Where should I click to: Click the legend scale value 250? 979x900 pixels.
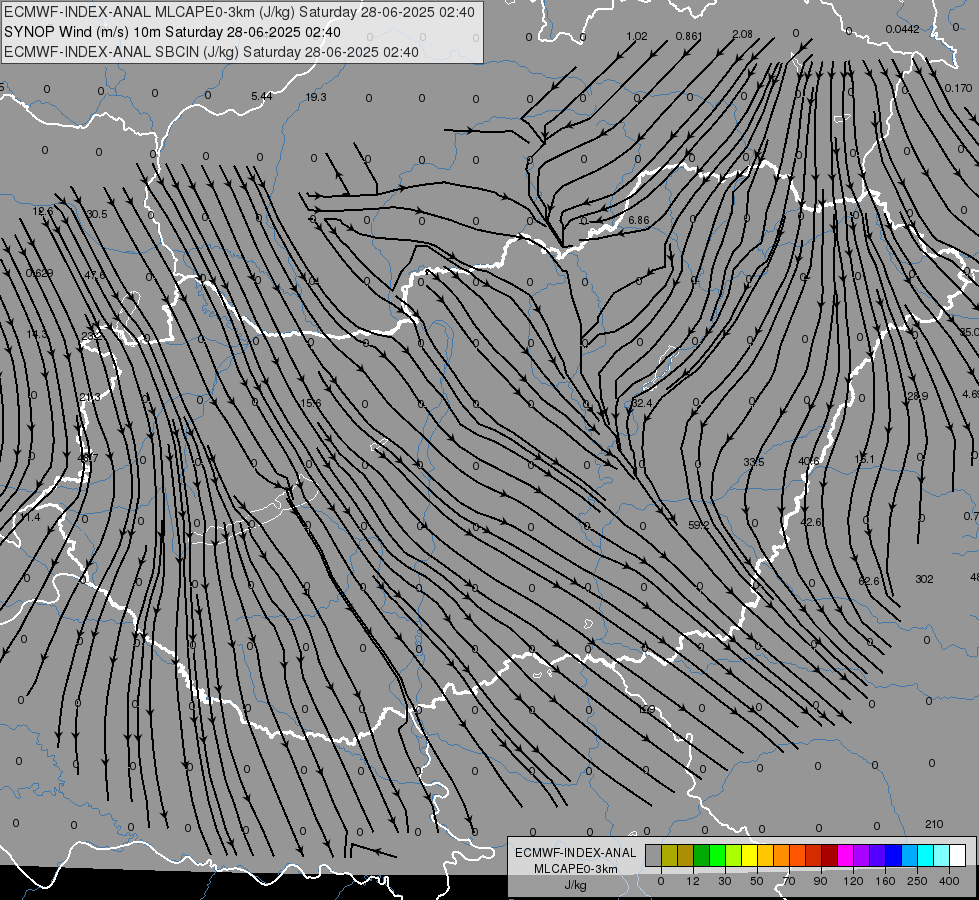point(917,881)
